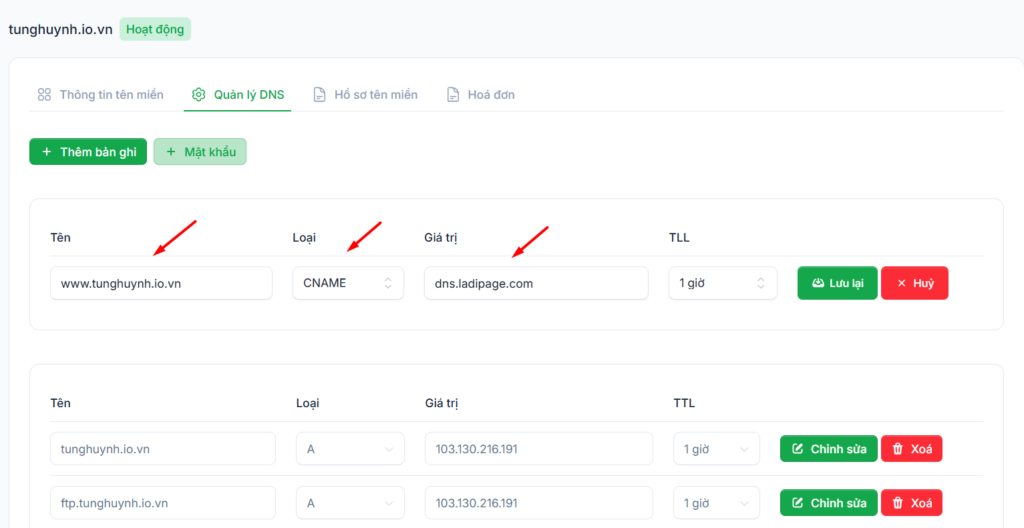Click the X icon on Huỷ

point(902,283)
